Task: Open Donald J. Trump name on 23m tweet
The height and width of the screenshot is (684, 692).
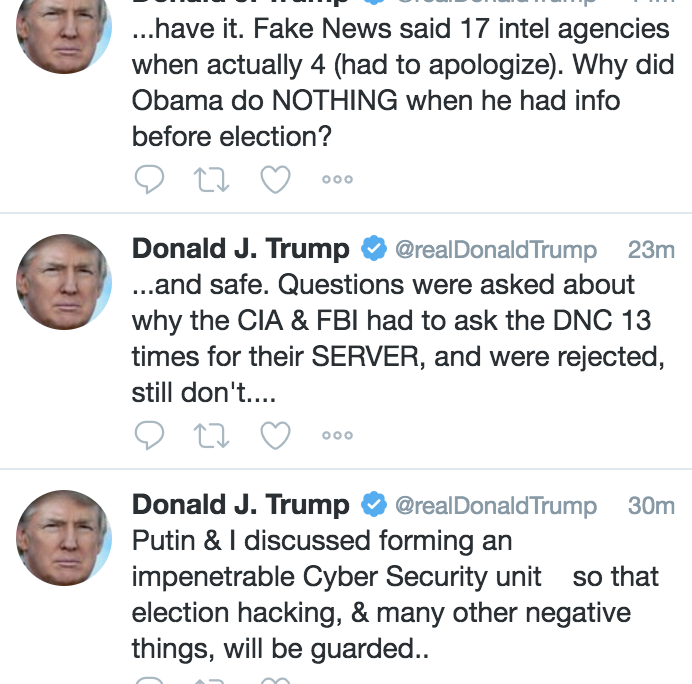Action: 241,249
